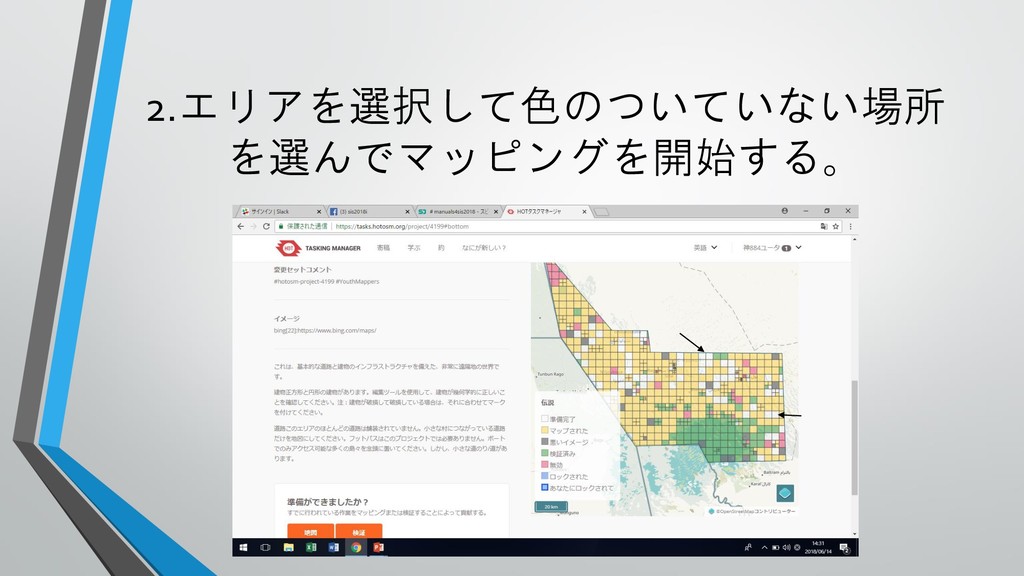Click the 悪いイメージ gray legend swatch
The image size is (1024, 576).
click(545, 442)
